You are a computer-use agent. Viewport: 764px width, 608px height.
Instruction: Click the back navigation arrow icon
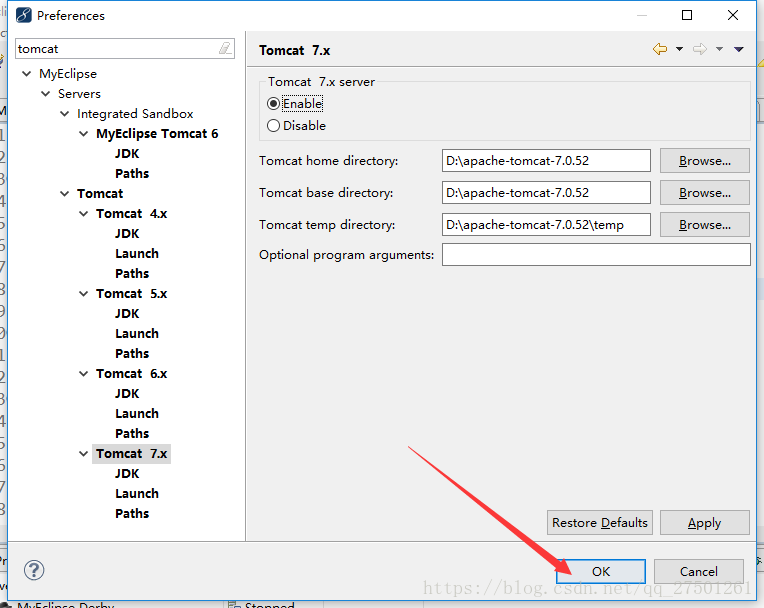coord(660,49)
